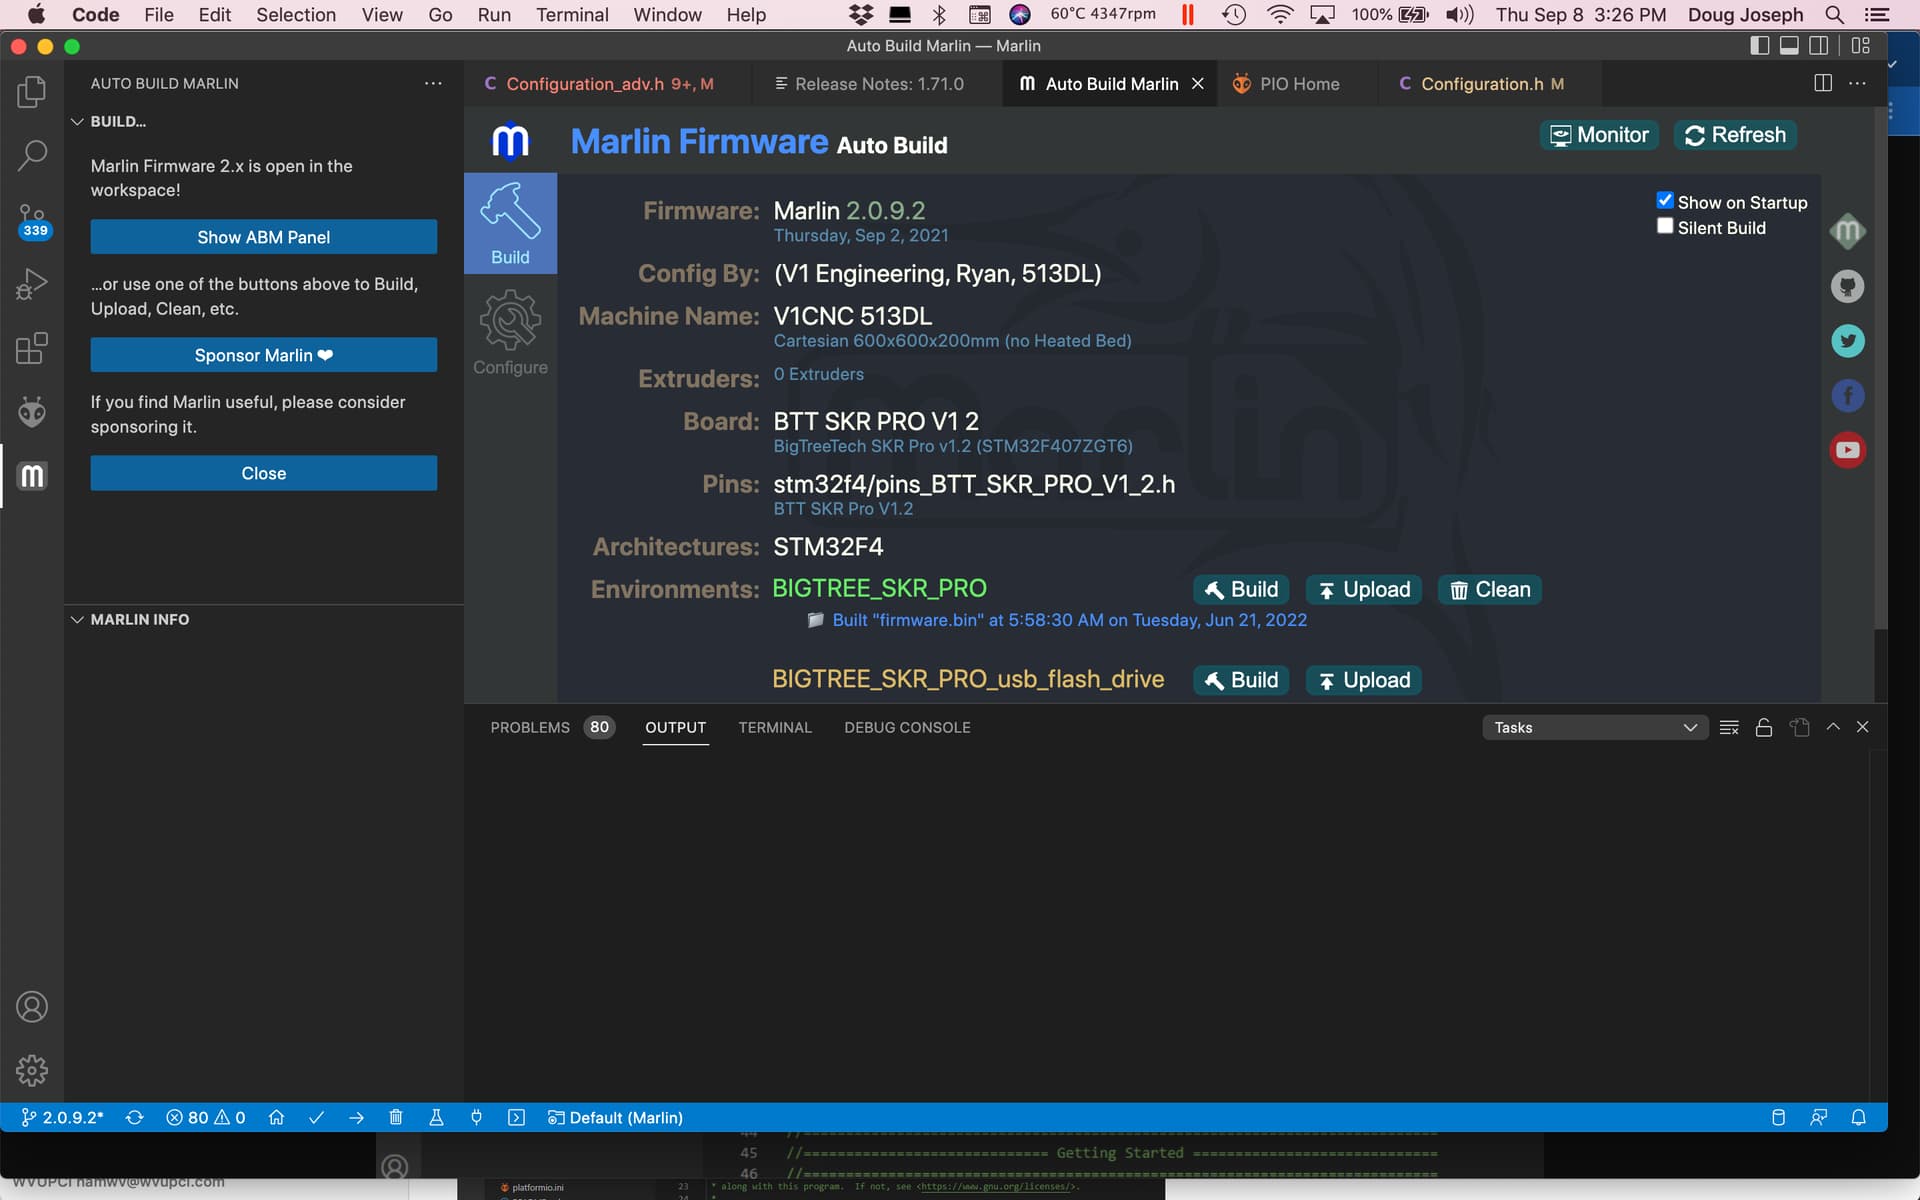Click the sync changes icon in status bar

[x=134, y=1117]
